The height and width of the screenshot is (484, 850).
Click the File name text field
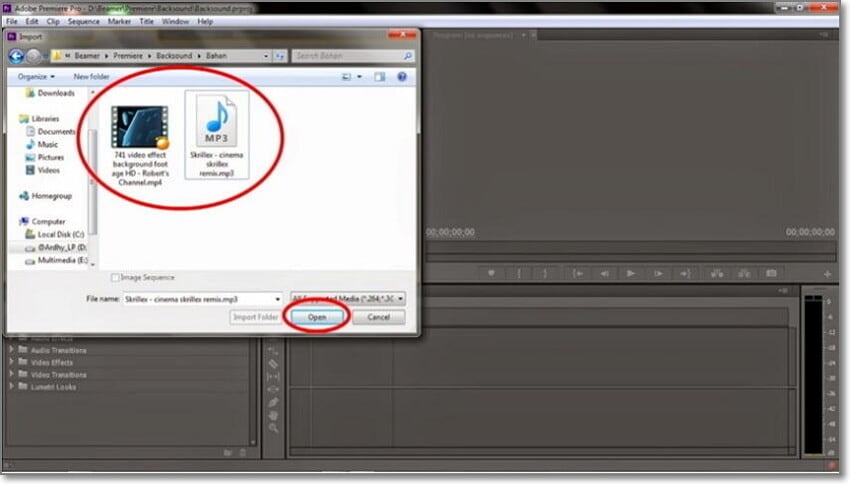(198, 299)
